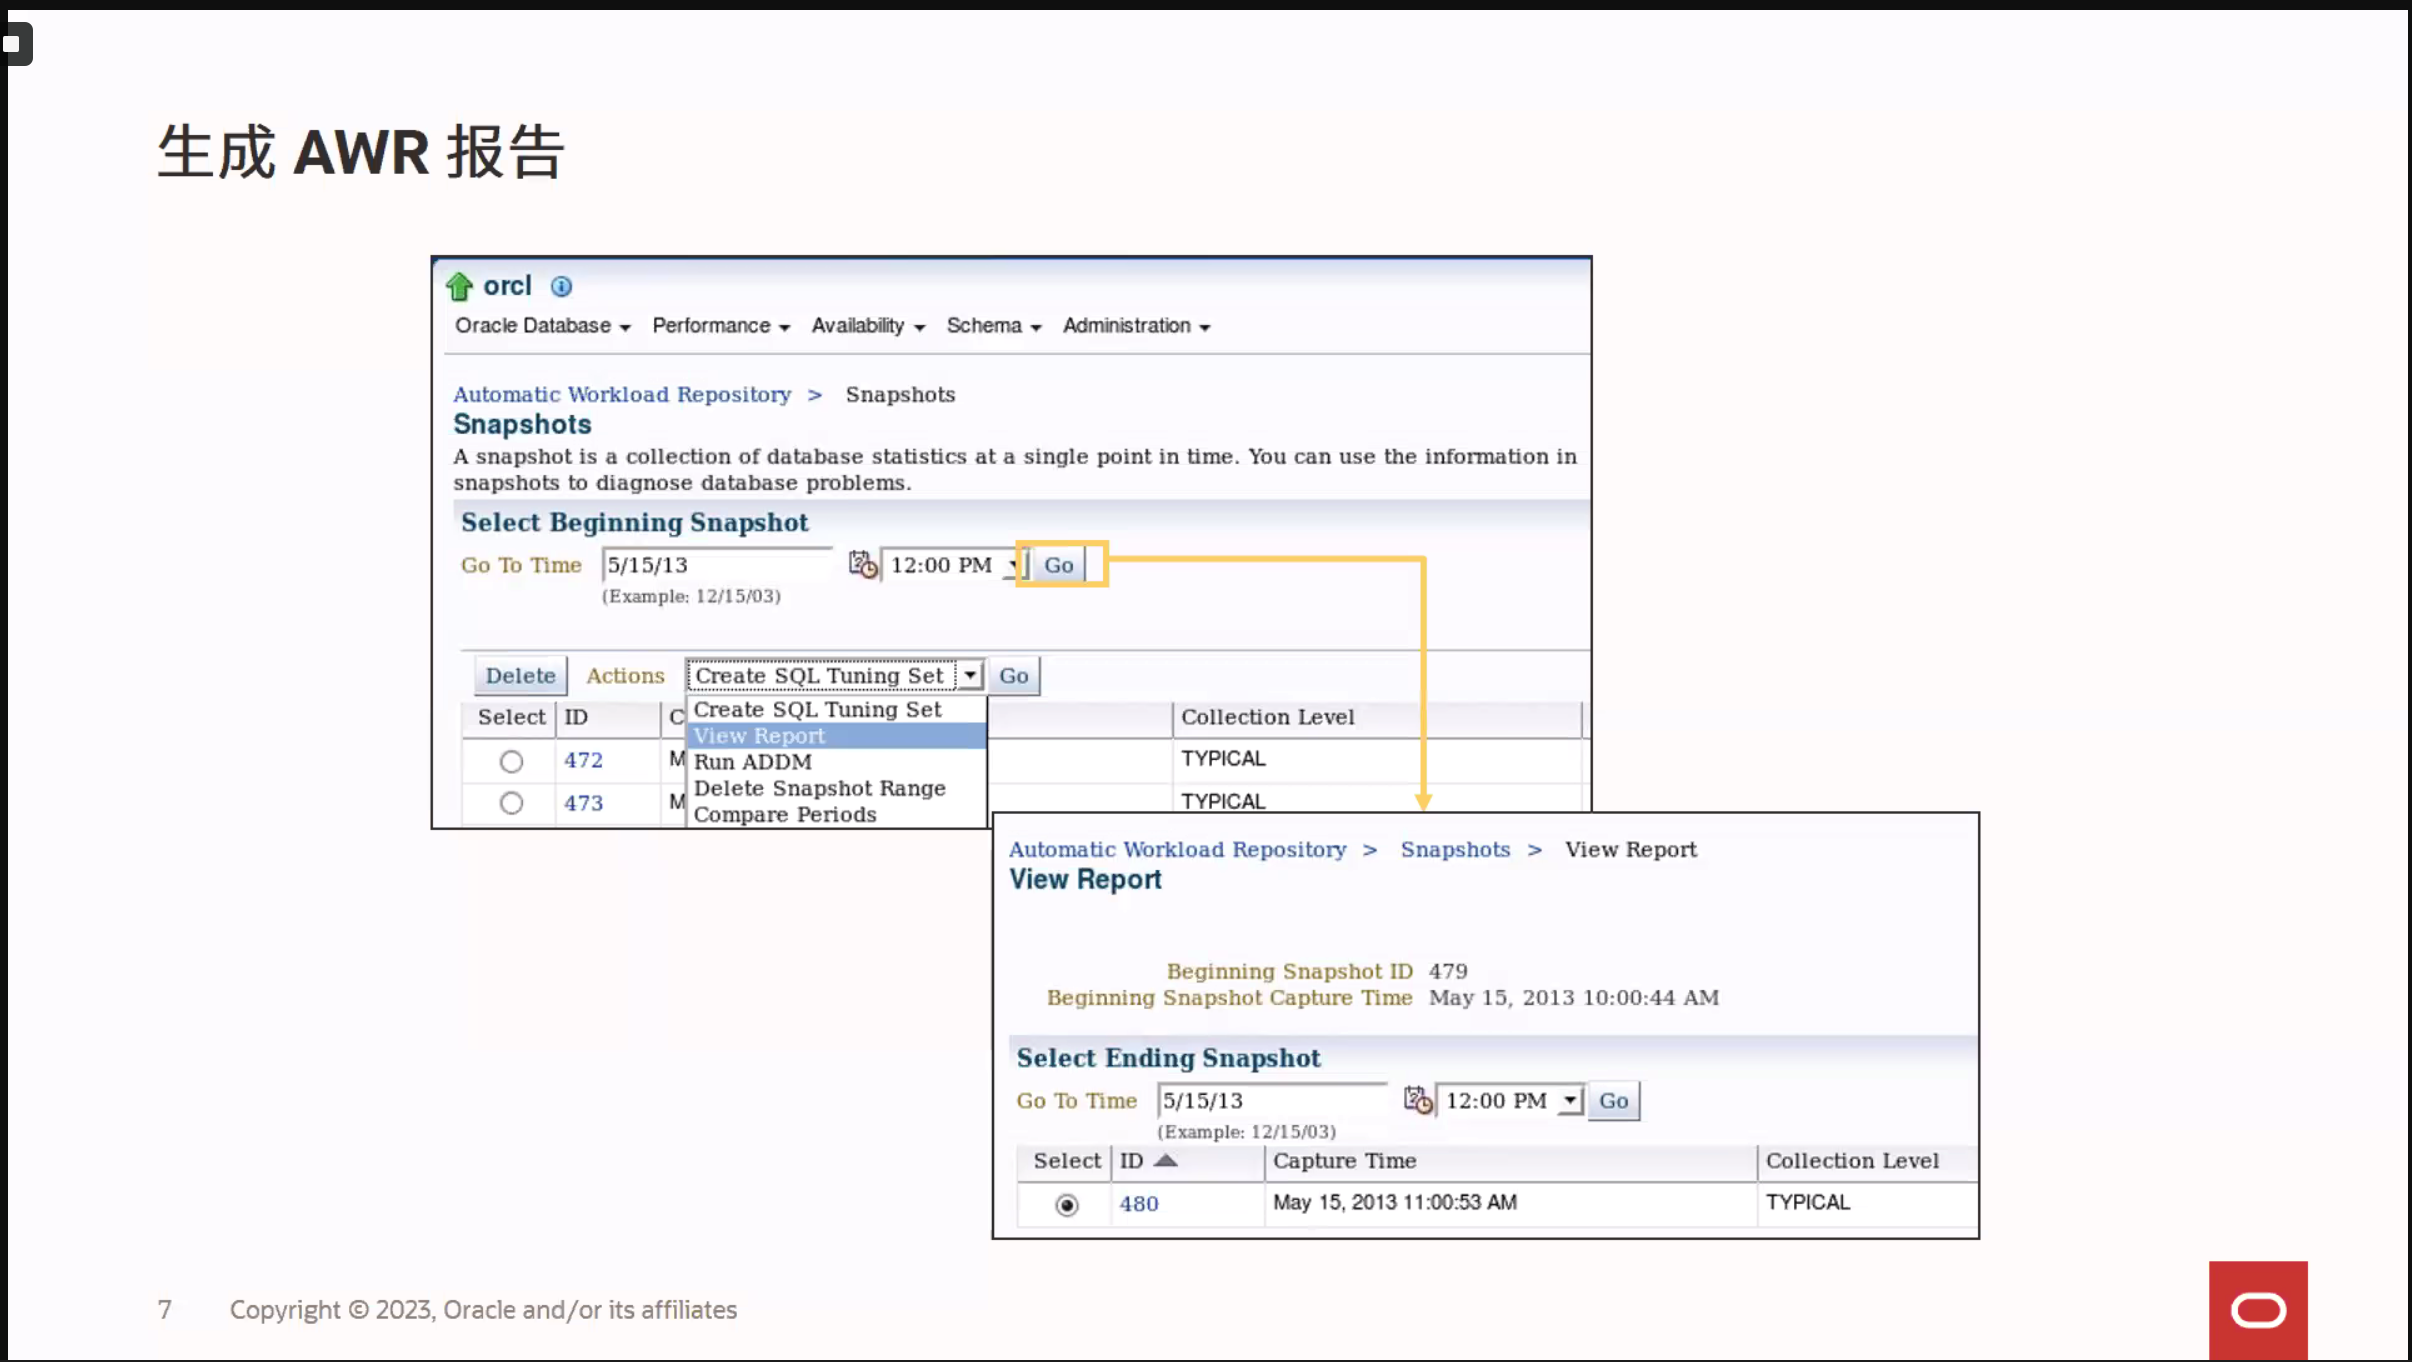Select radio button for ending snapshot 480
Viewport: 2412px width, 1362px height.
click(1067, 1205)
